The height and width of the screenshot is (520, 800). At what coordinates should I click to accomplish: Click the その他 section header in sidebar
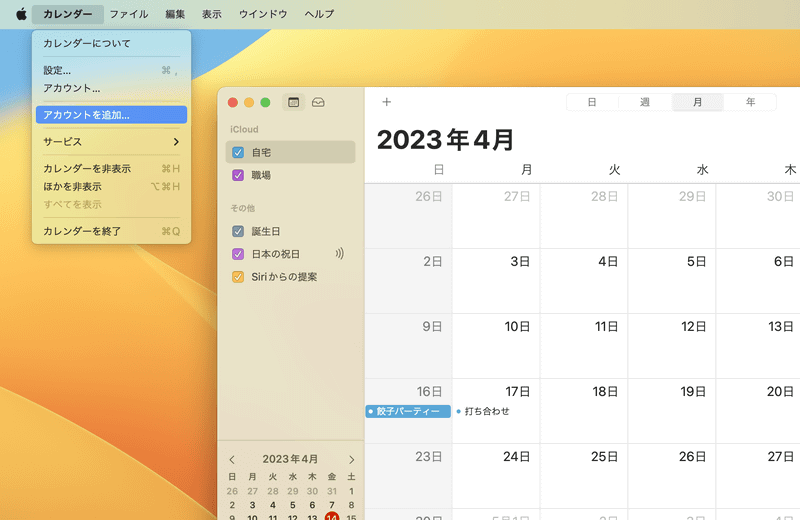(x=242, y=208)
